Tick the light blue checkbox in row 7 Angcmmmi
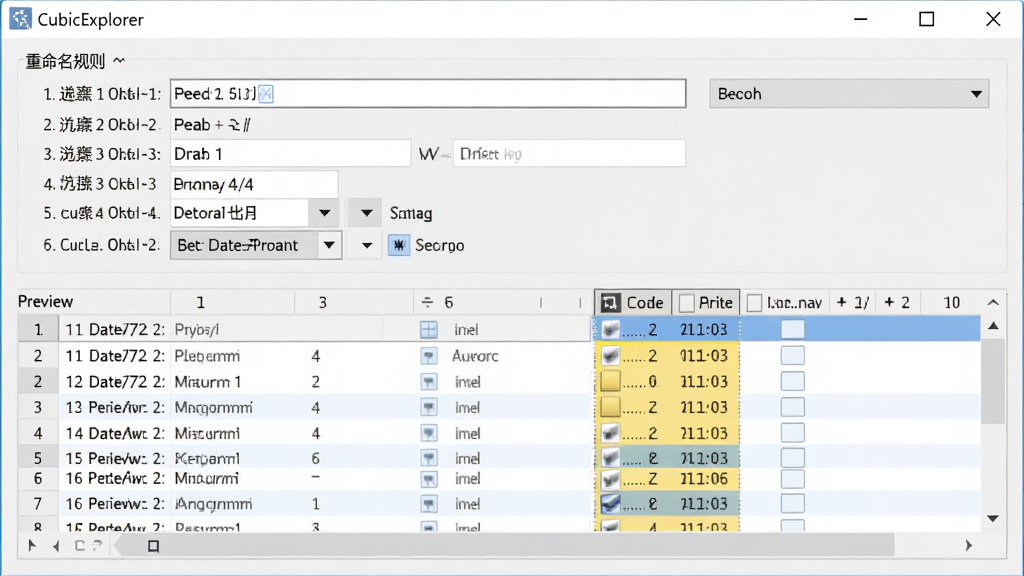The height and width of the screenshot is (576, 1024). coord(792,504)
